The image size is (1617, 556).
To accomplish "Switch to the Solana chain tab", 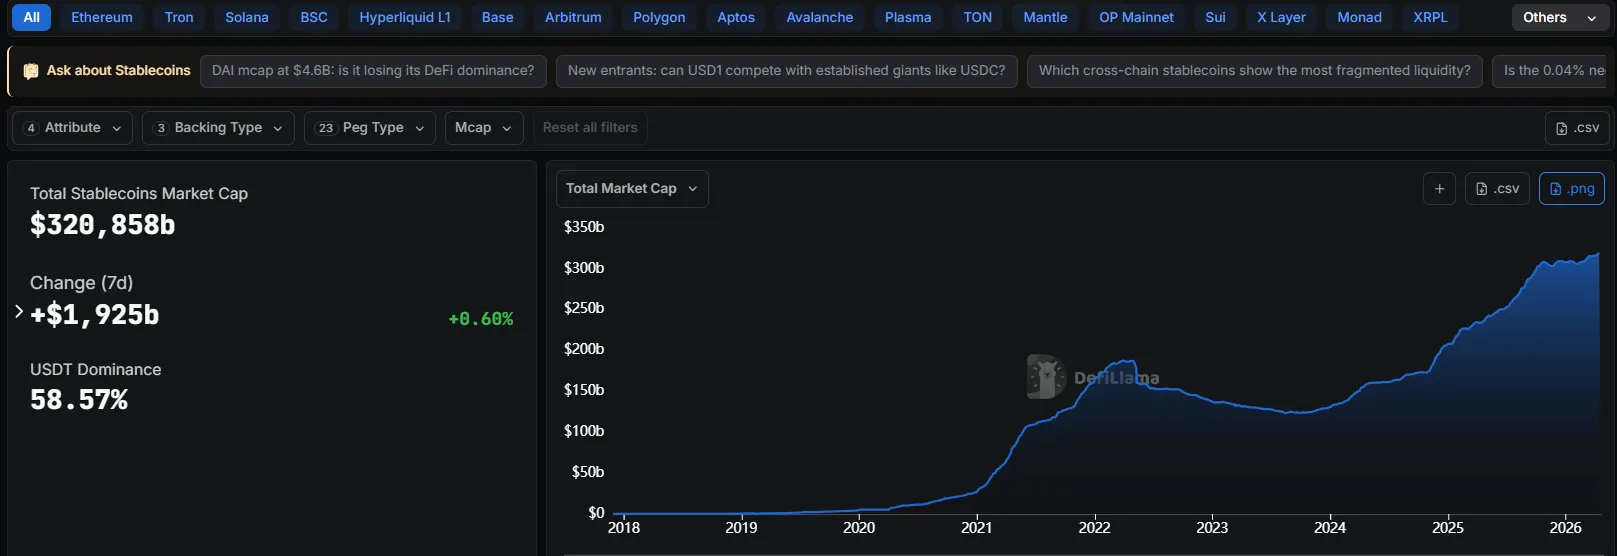I will coord(247,18).
